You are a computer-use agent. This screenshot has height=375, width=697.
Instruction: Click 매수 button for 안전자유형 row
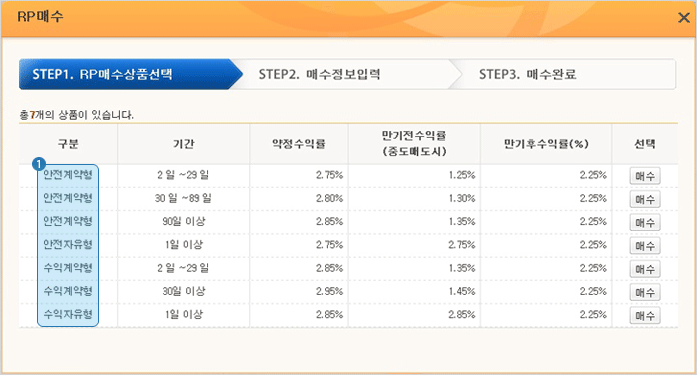pos(645,246)
